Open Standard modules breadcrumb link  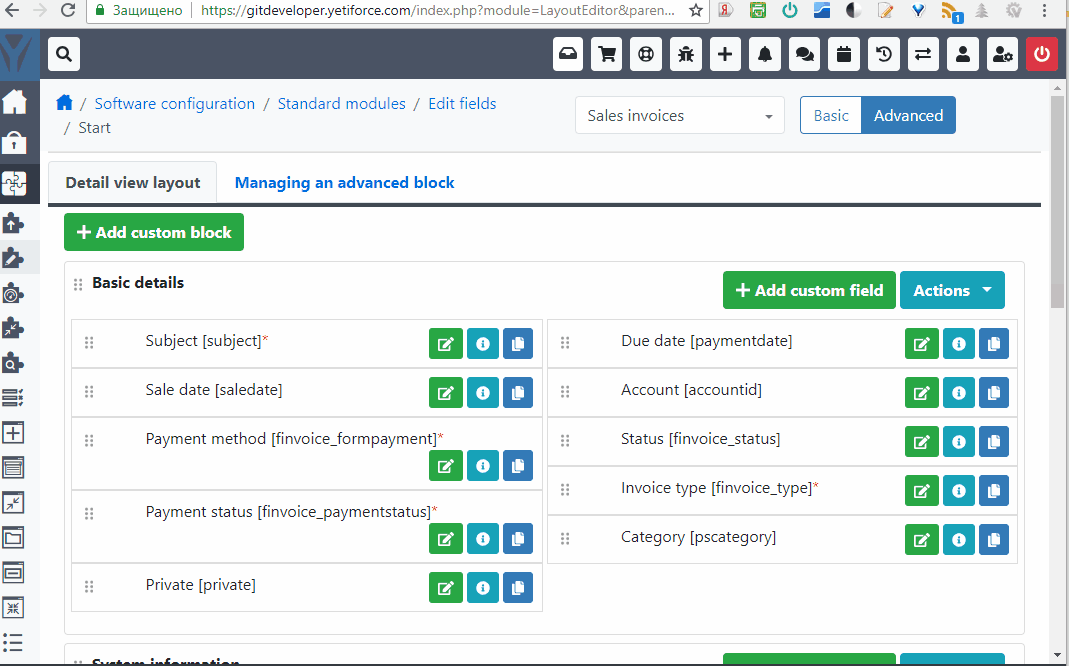342,104
